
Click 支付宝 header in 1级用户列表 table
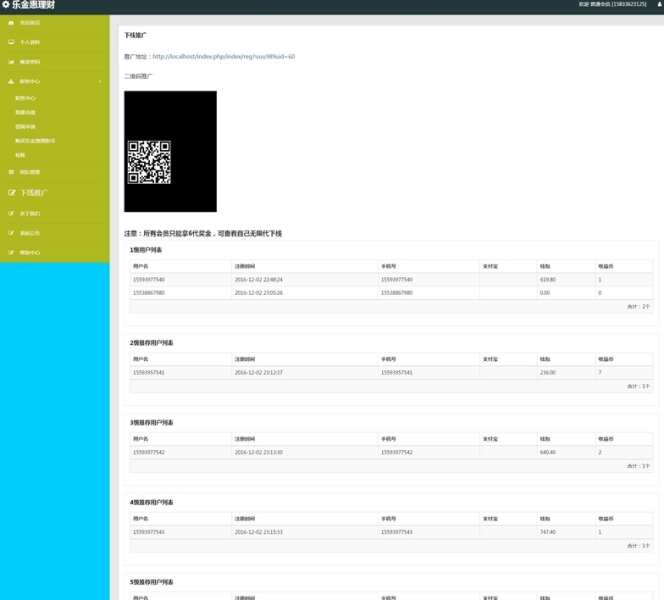490,266
